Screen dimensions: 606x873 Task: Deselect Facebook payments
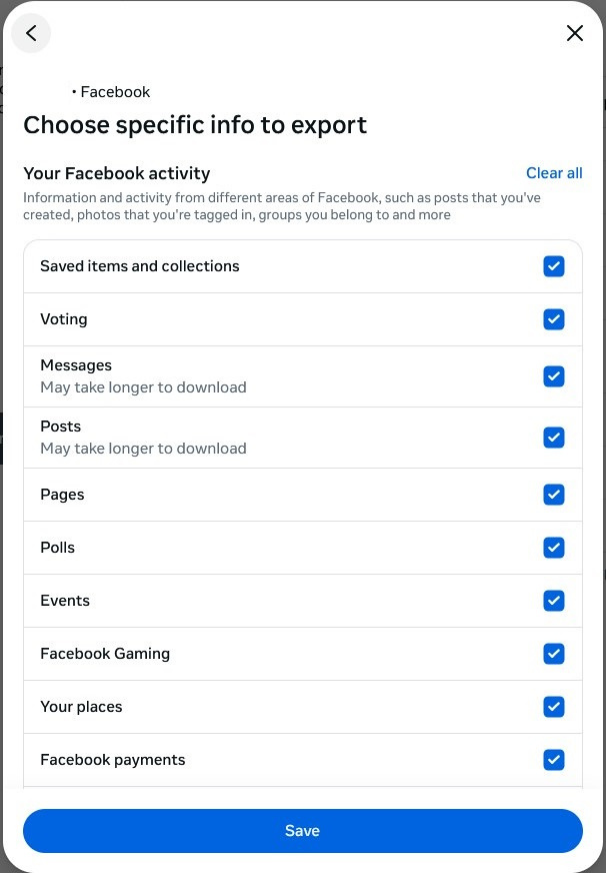coord(554,759)
